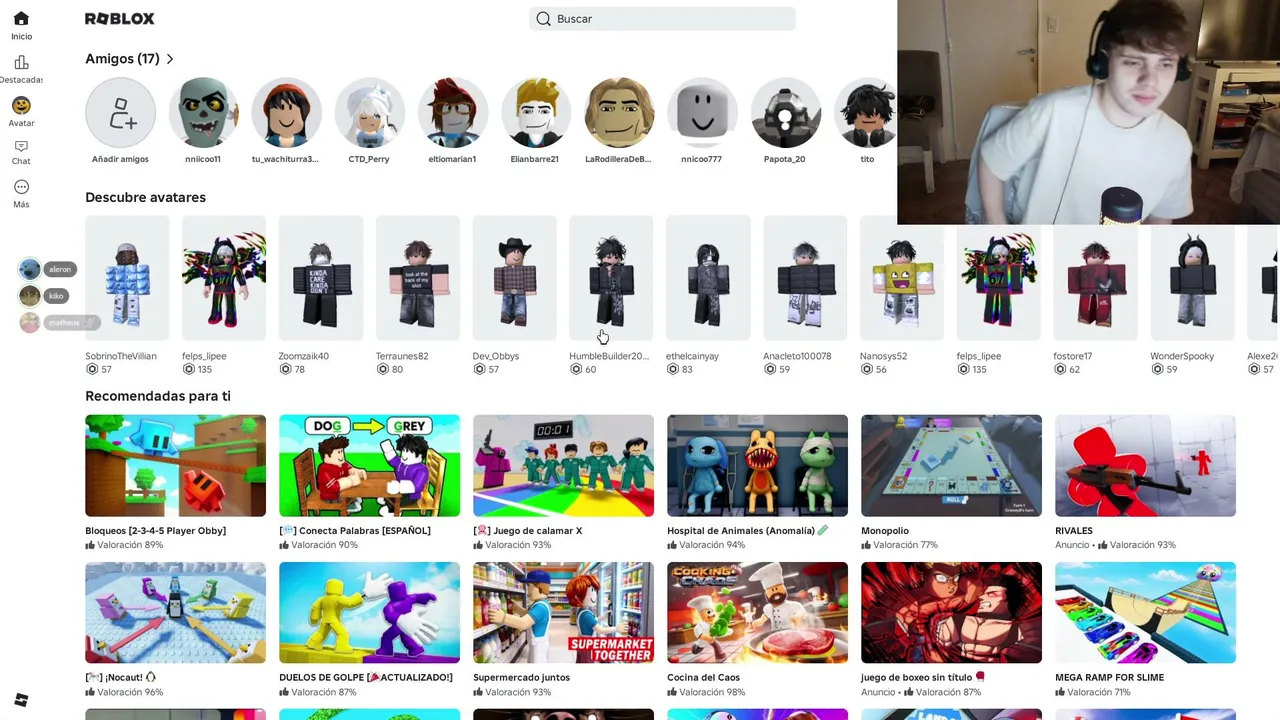Open the Destacadas charts icon
The width and height of the screenshot is (1280, 720).
[x=21, y=63]
